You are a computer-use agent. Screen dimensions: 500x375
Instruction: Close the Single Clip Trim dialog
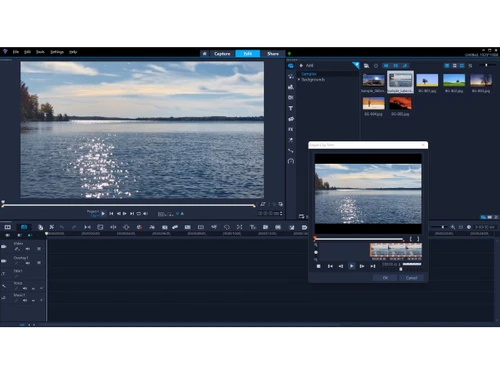[423, 145]
